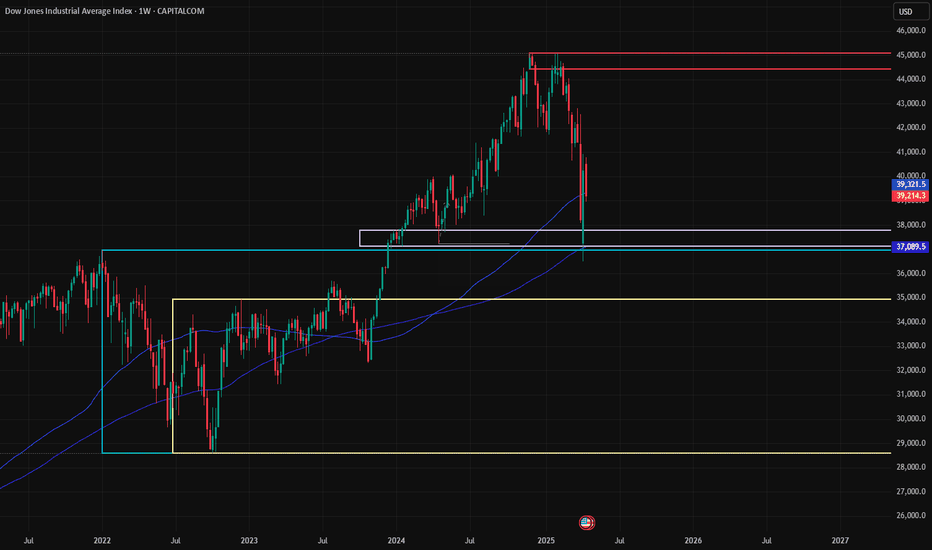Screen dimensions: 932x550
Task: Click the 36,000.0 price axis label
Action: (911, 273)
